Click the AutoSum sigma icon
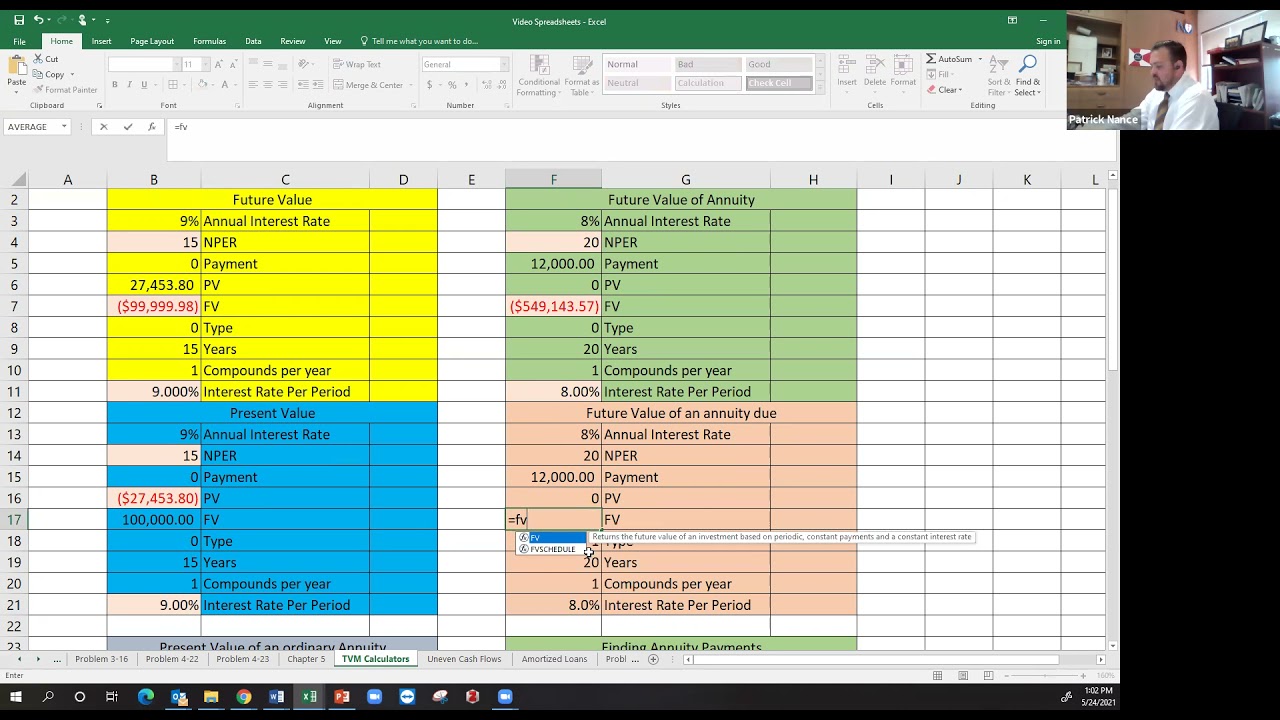The width and height of the screenshot is (1280, 720). tap(931, 59)
